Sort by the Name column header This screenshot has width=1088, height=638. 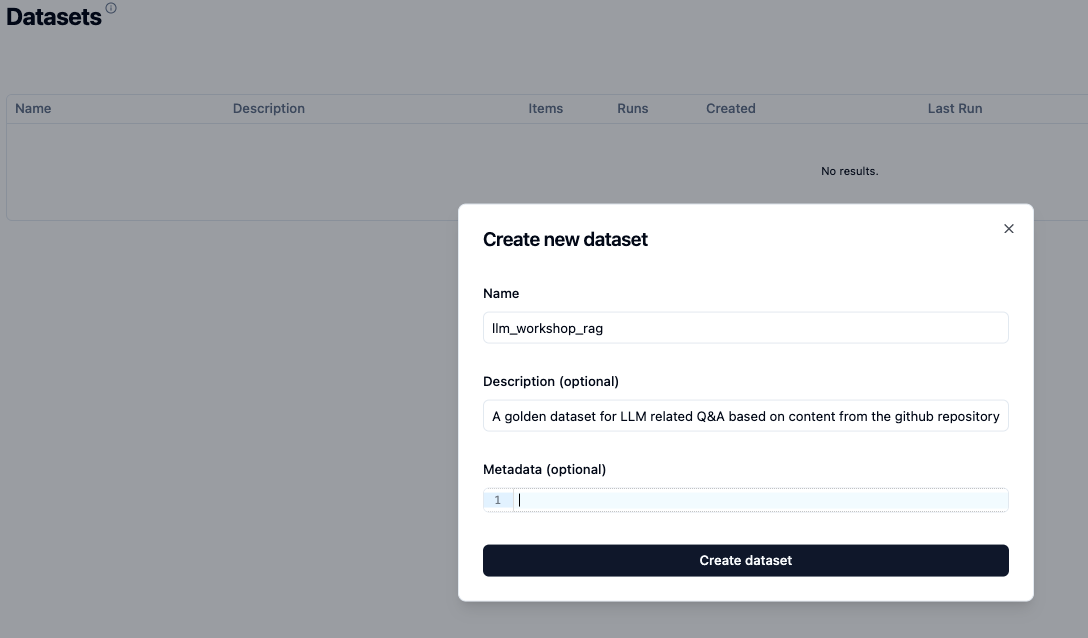[x=33, y=109]
